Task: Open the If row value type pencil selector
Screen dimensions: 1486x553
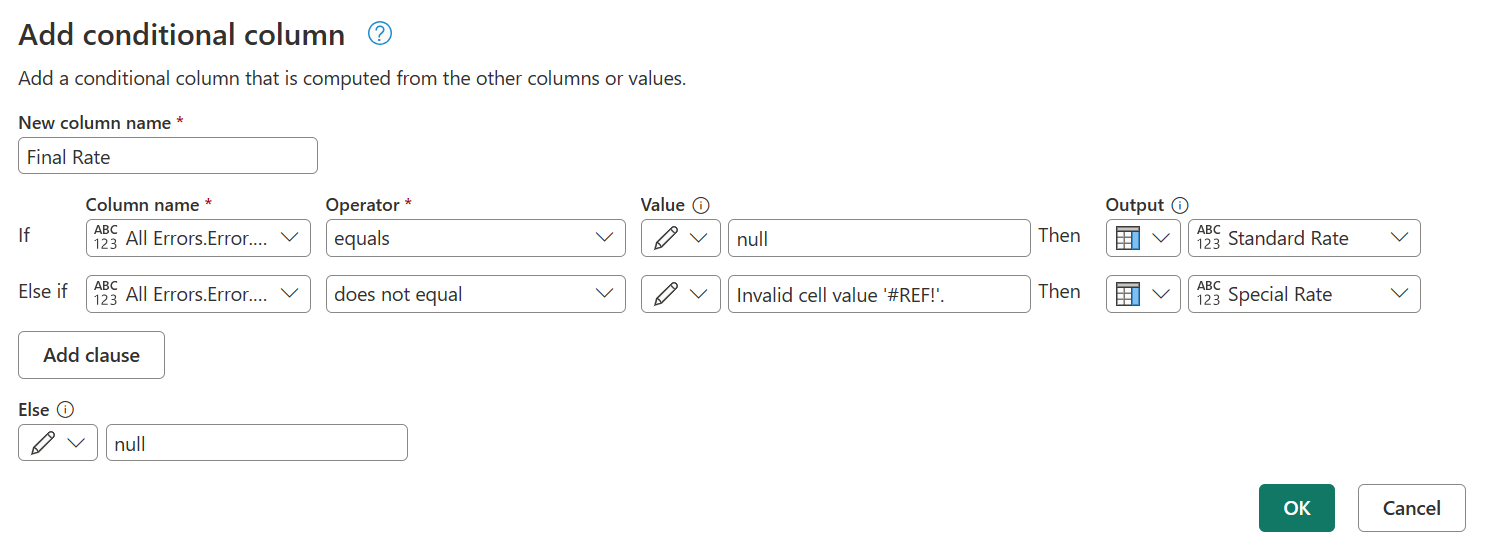Action: (x=680, y=238)
